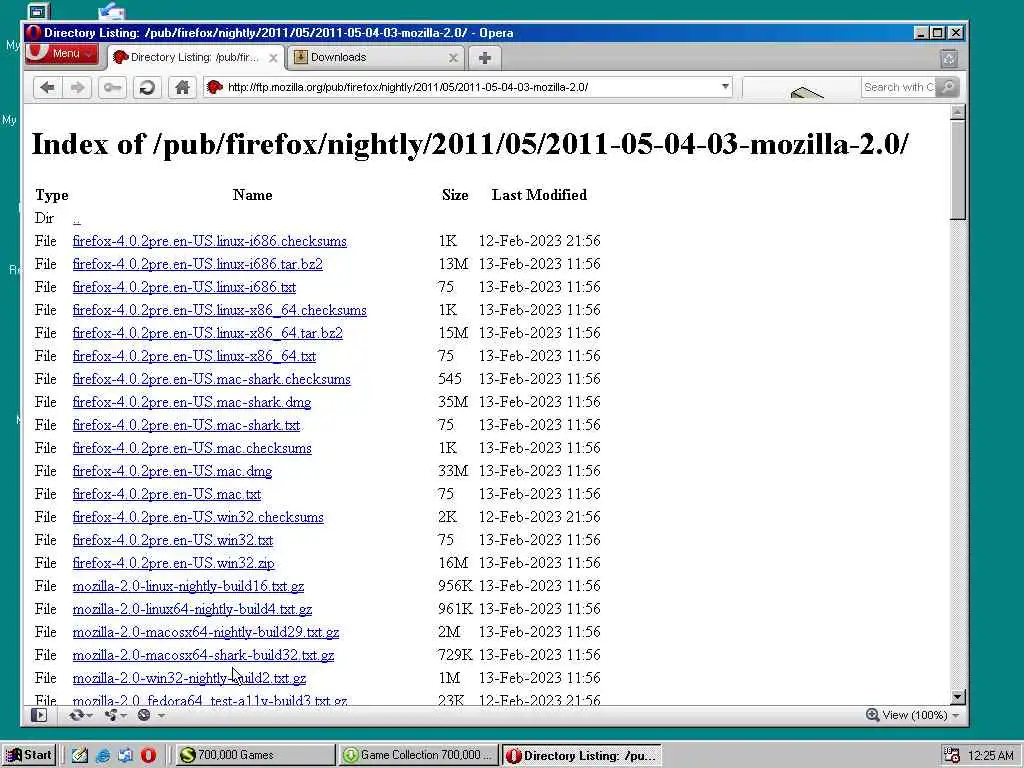The height and width of the screenshot is (768, 1024).
Task: Download firefox-4.0.2pre.en-US.win32.zip
Action: [x=174, y=563]
